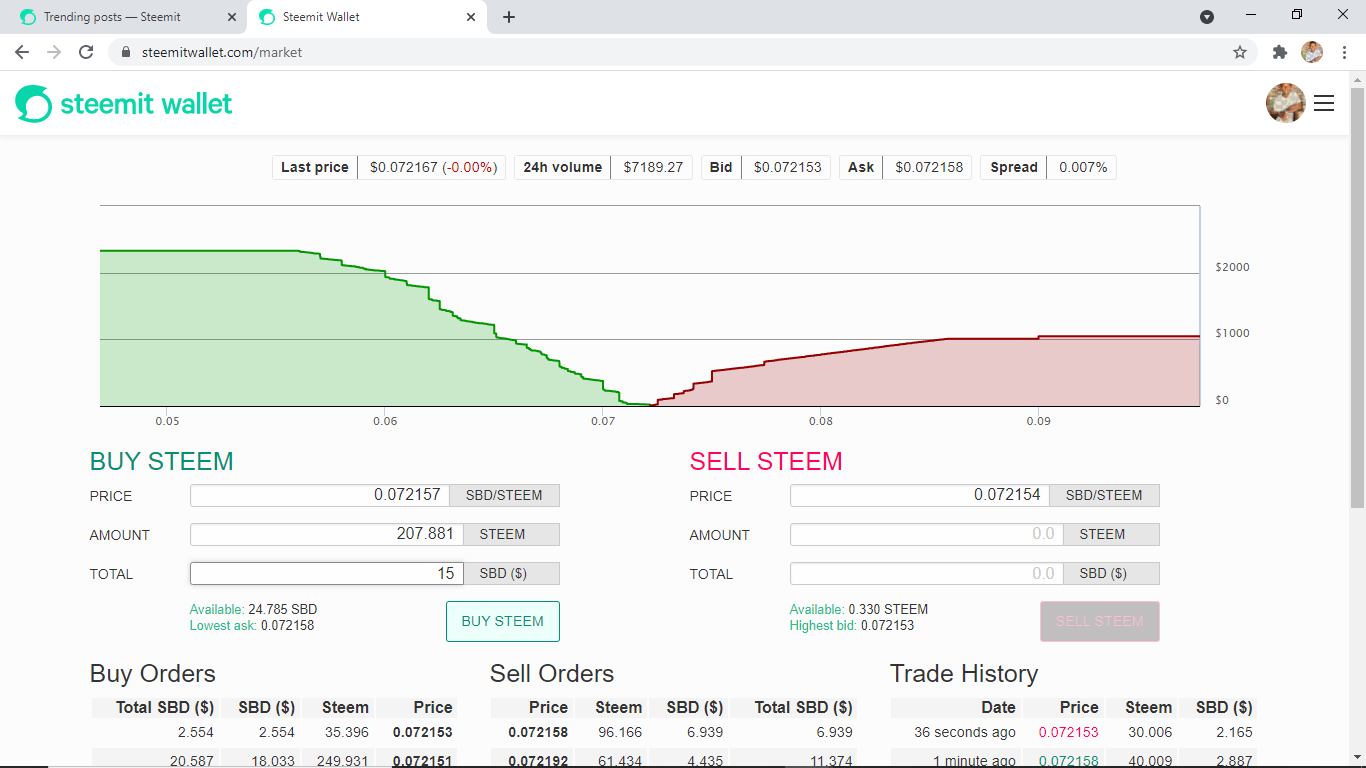Click the buy order Steem amount 35.396
Screen dimensions: 1366x768
[x=345, y=733]
